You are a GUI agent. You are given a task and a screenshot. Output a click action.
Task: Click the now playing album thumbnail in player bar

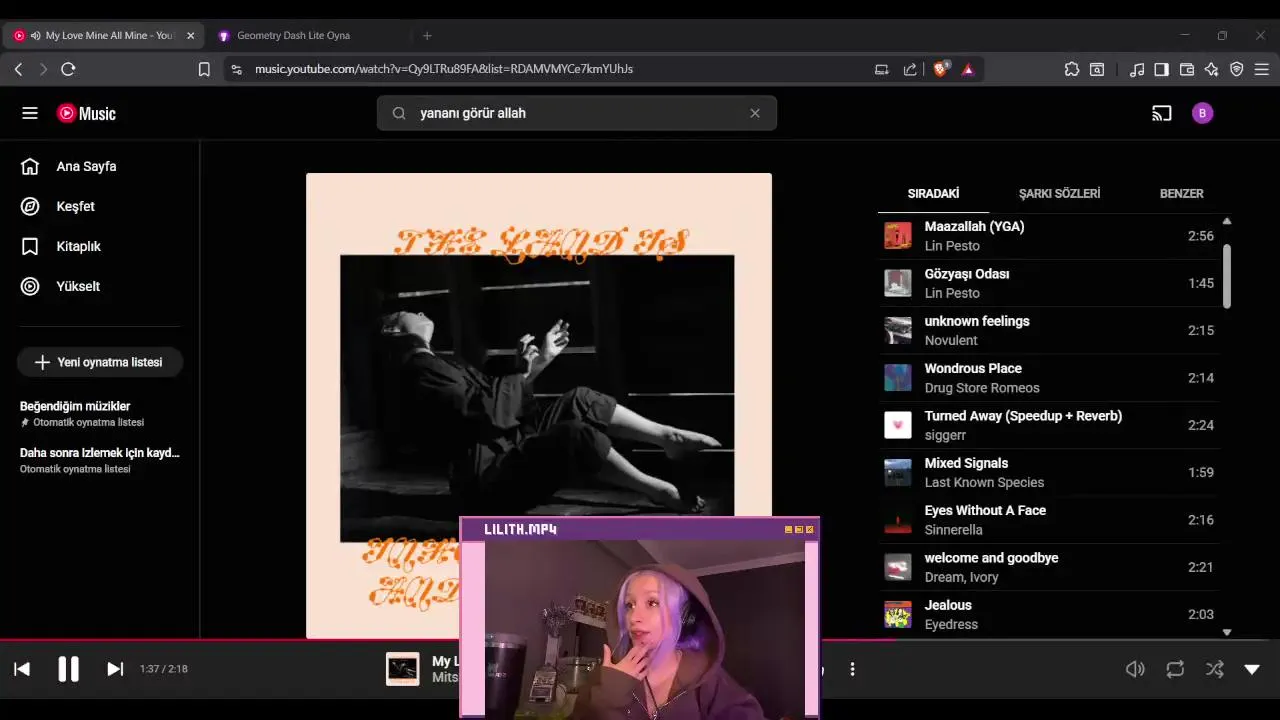(403, 669)
